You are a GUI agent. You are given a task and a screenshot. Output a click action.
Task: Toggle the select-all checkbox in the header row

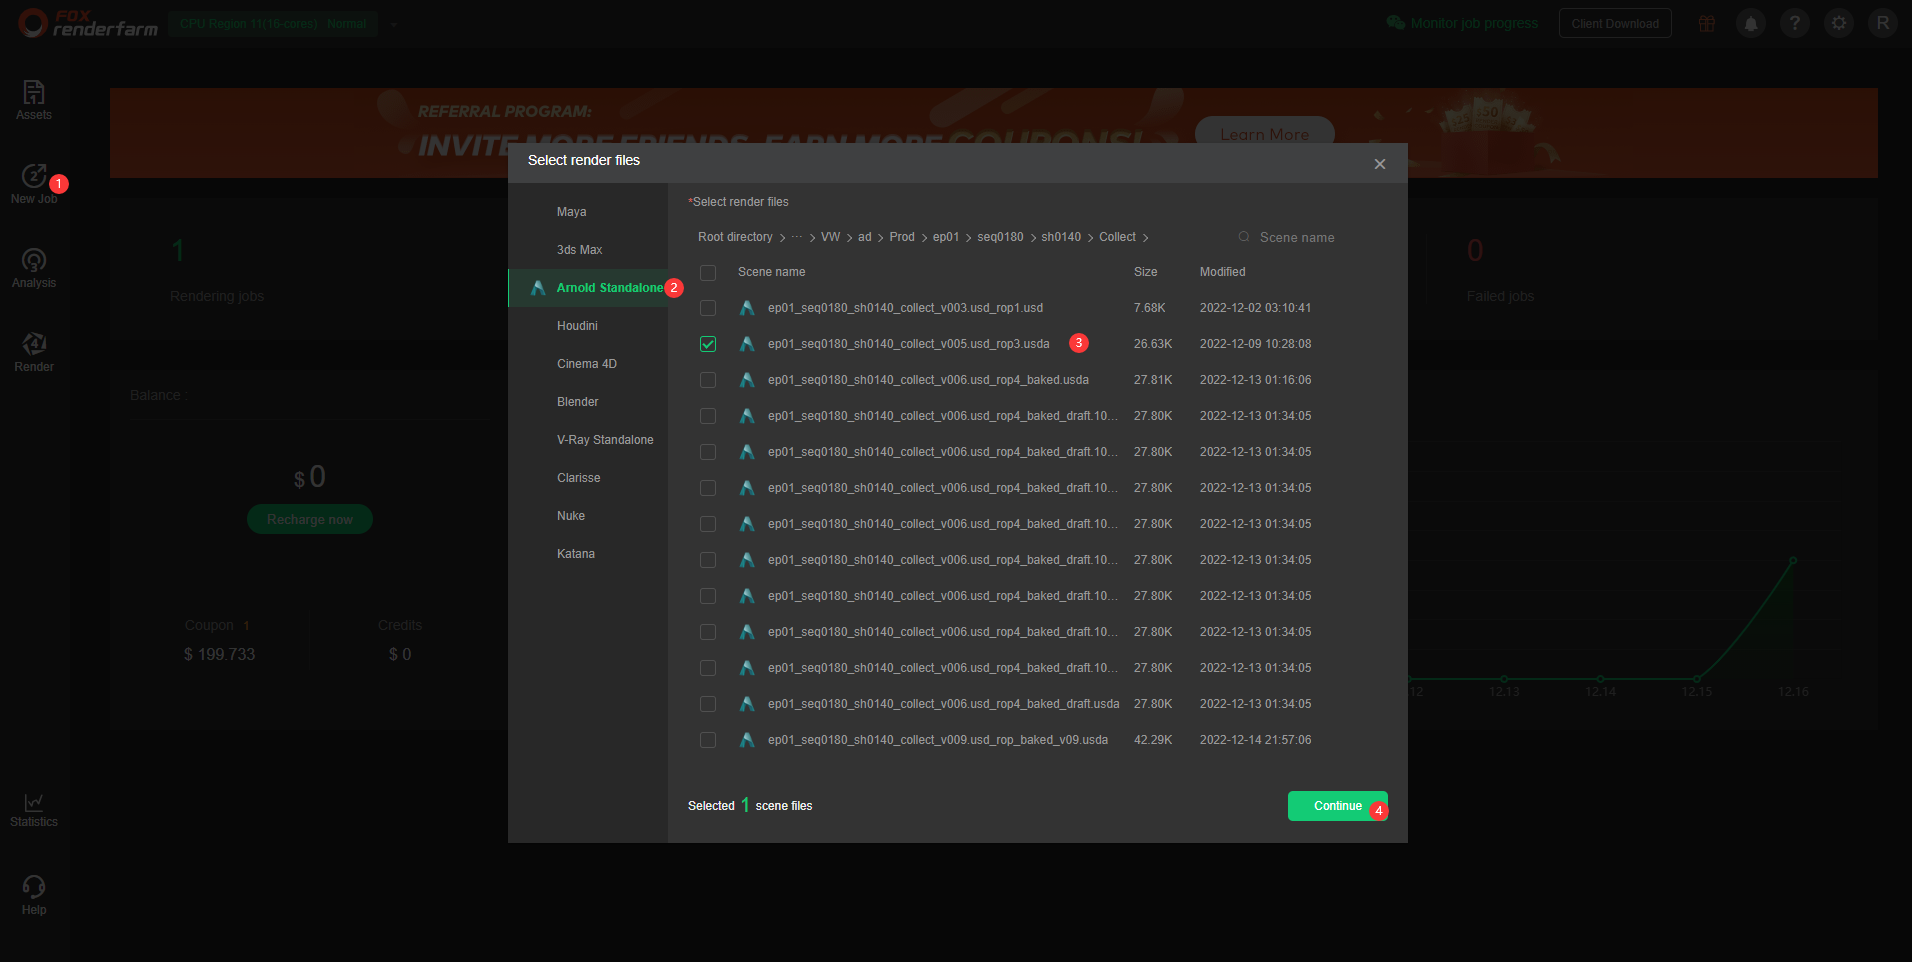click(708, 273)
